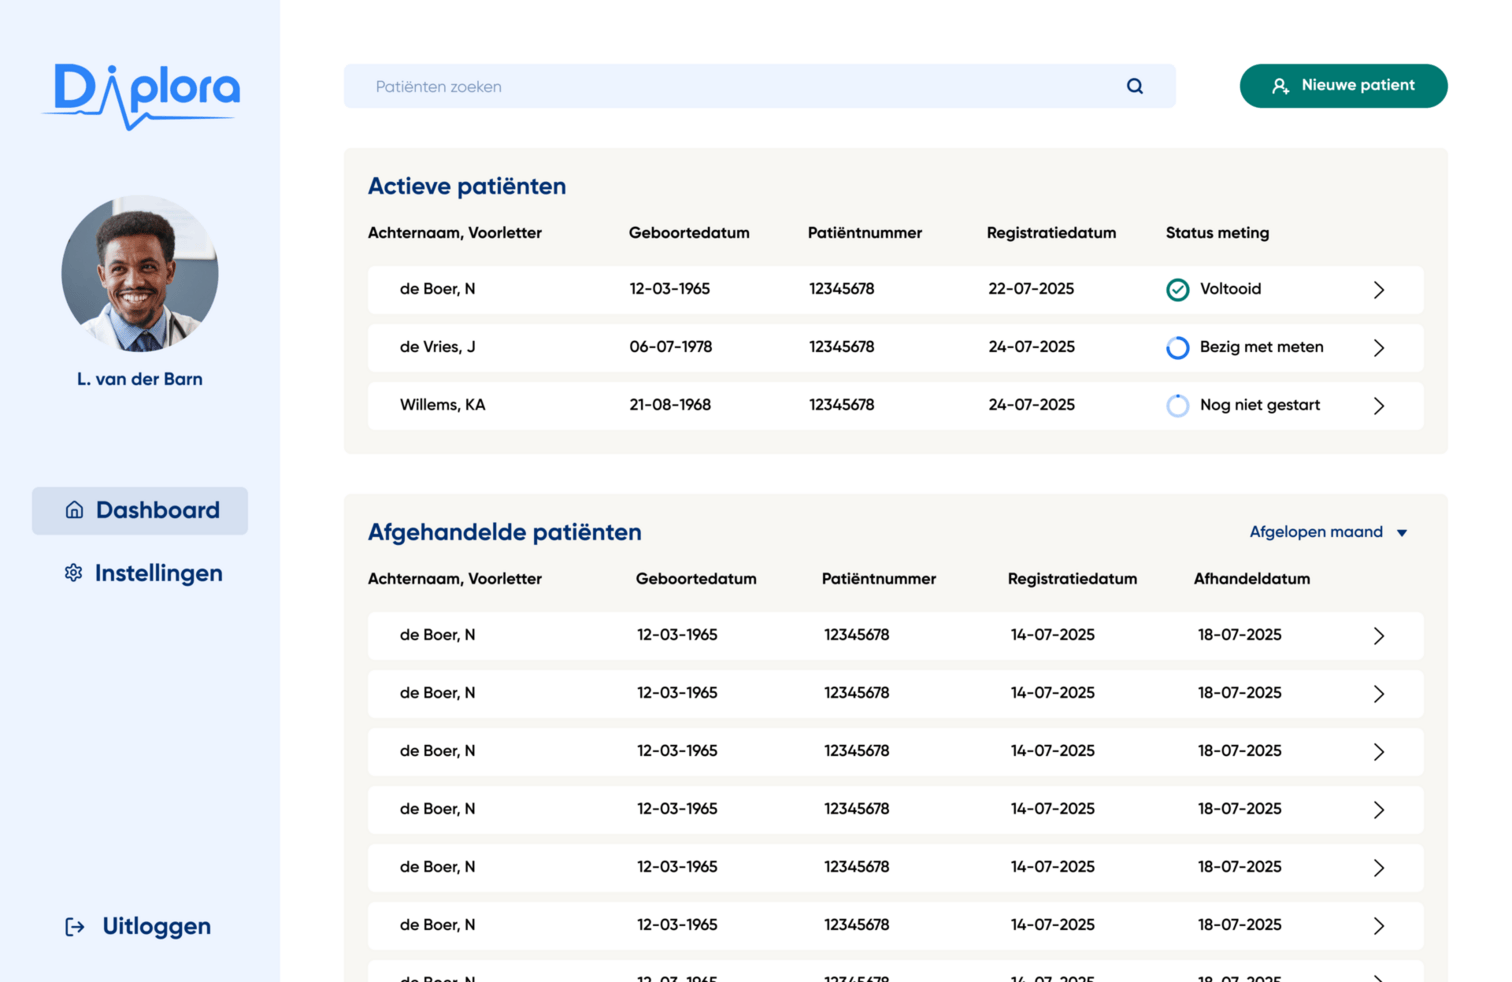The image size is (1512, 982).
Task: Open the first Afgehandelde patiënten row chevron
Action: point(1378,636)
